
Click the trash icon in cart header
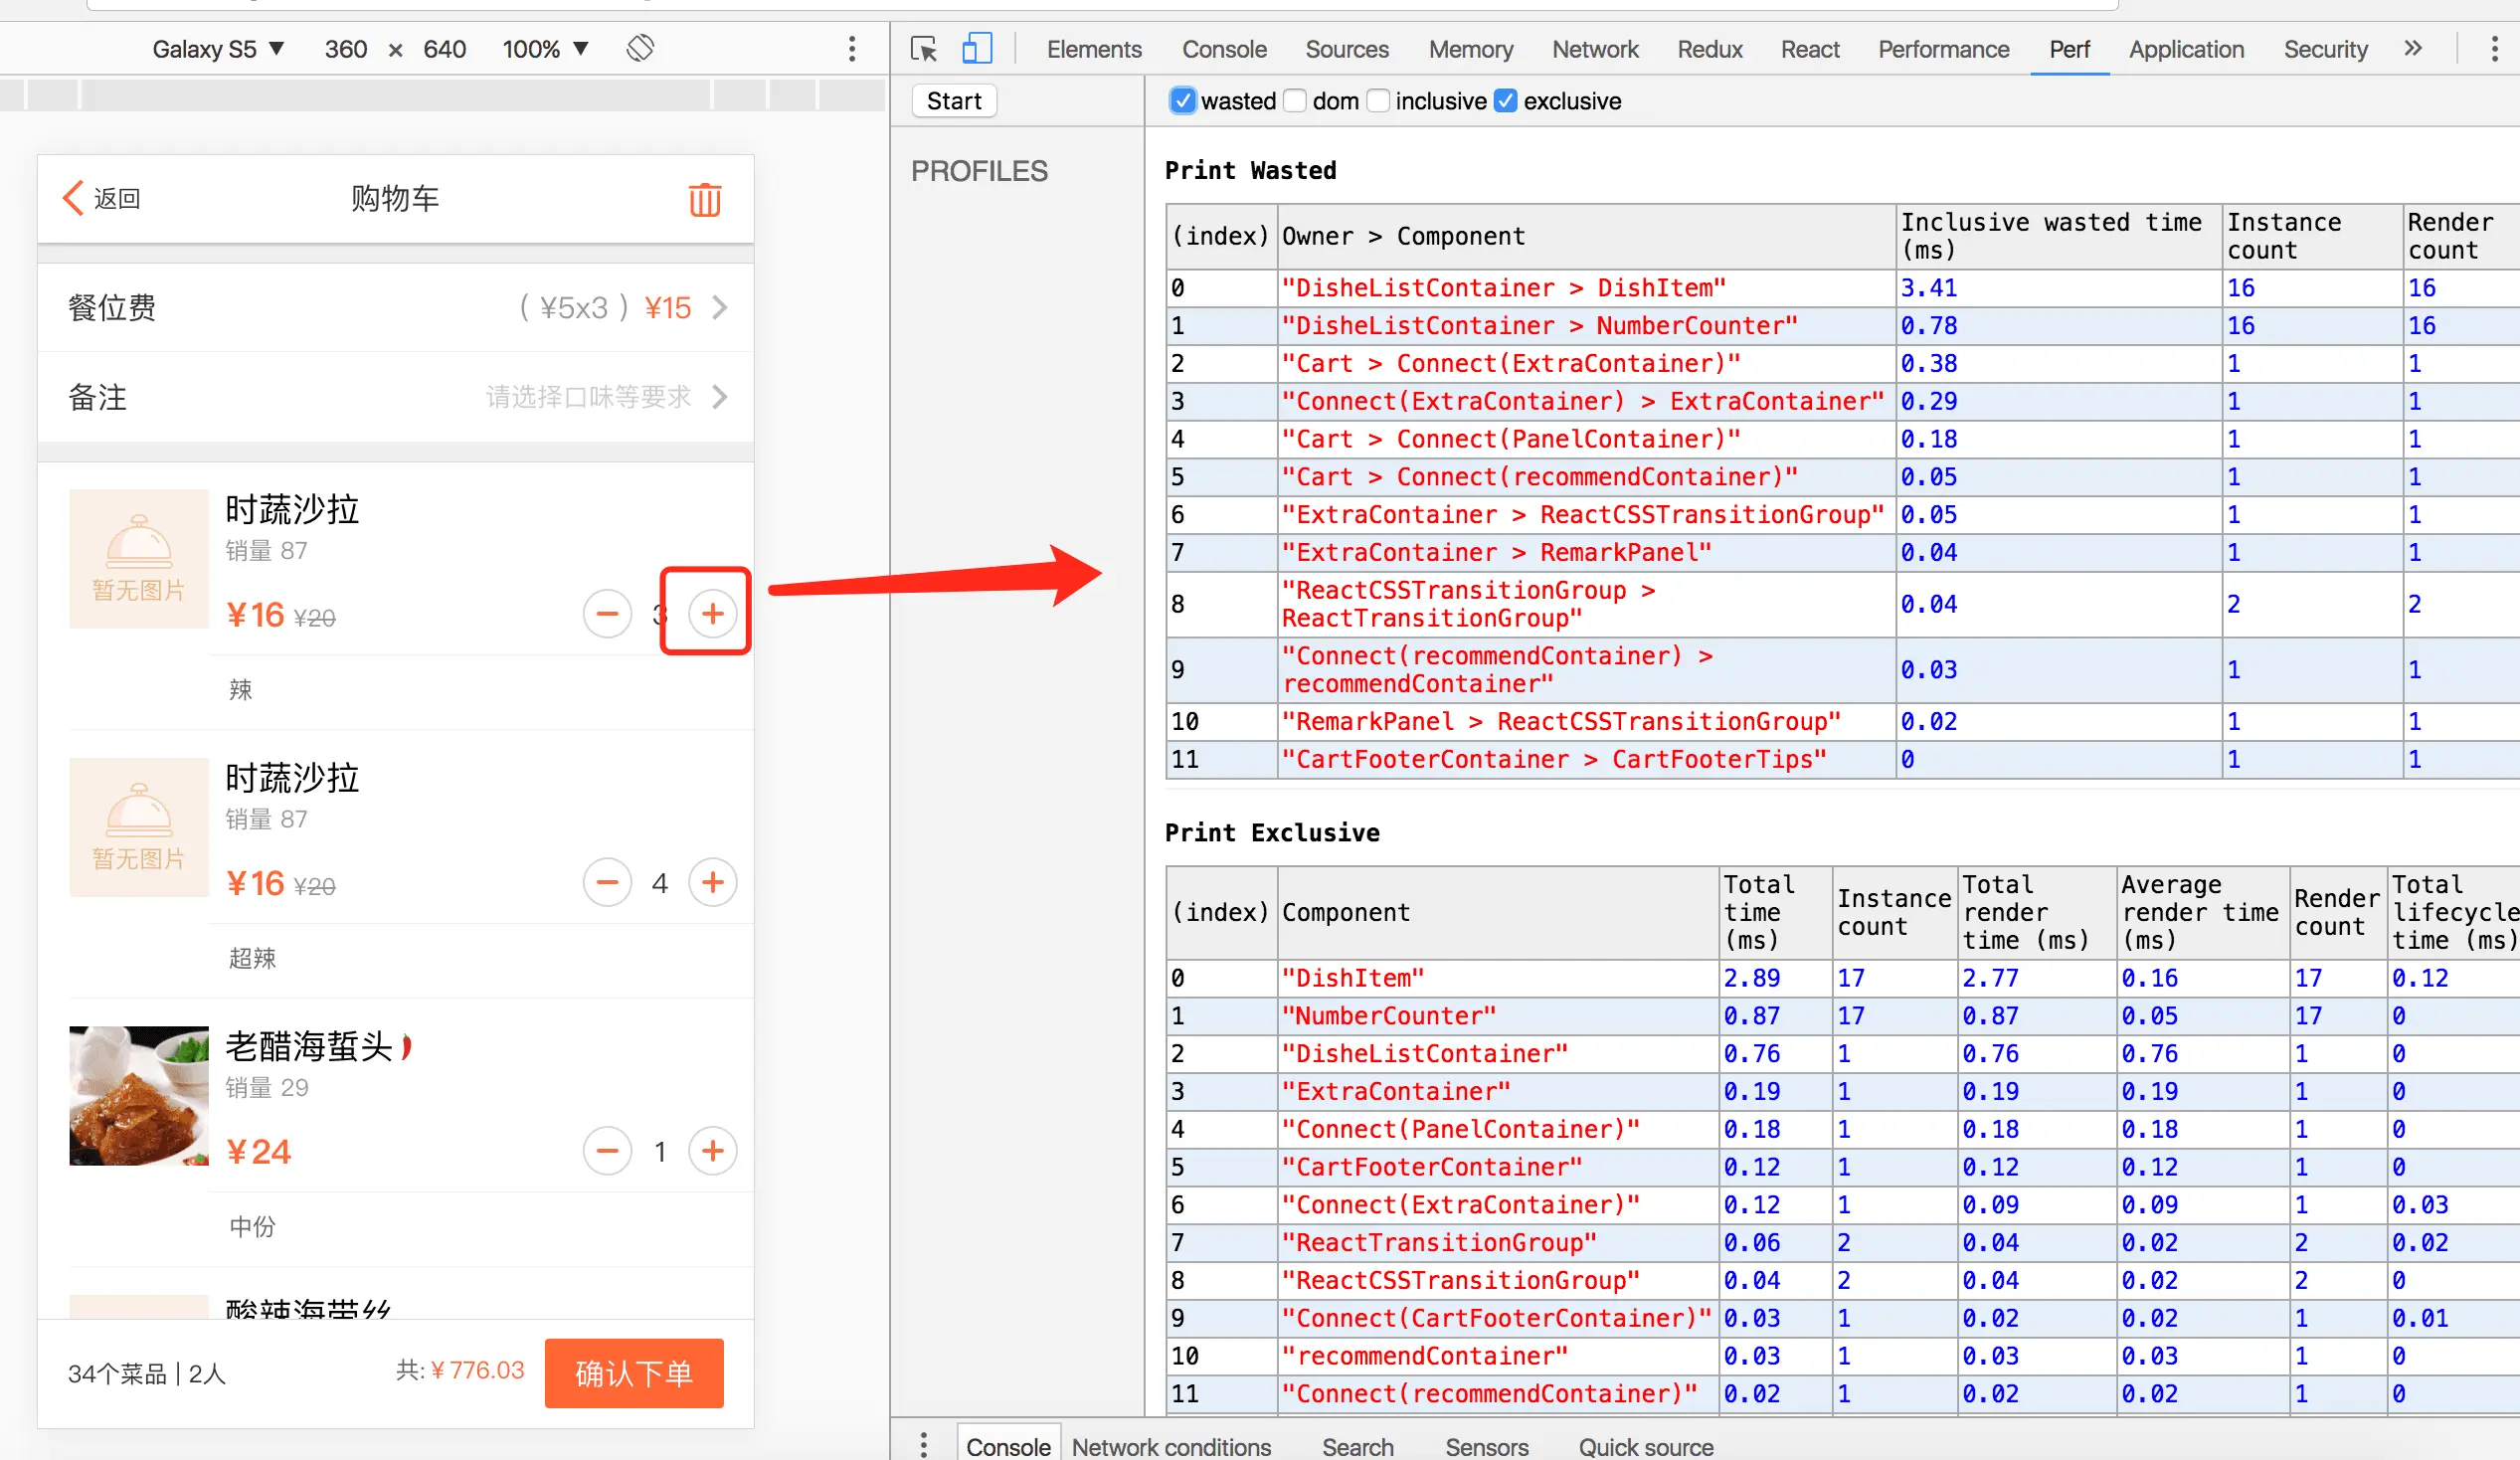(x=704, y=199)
